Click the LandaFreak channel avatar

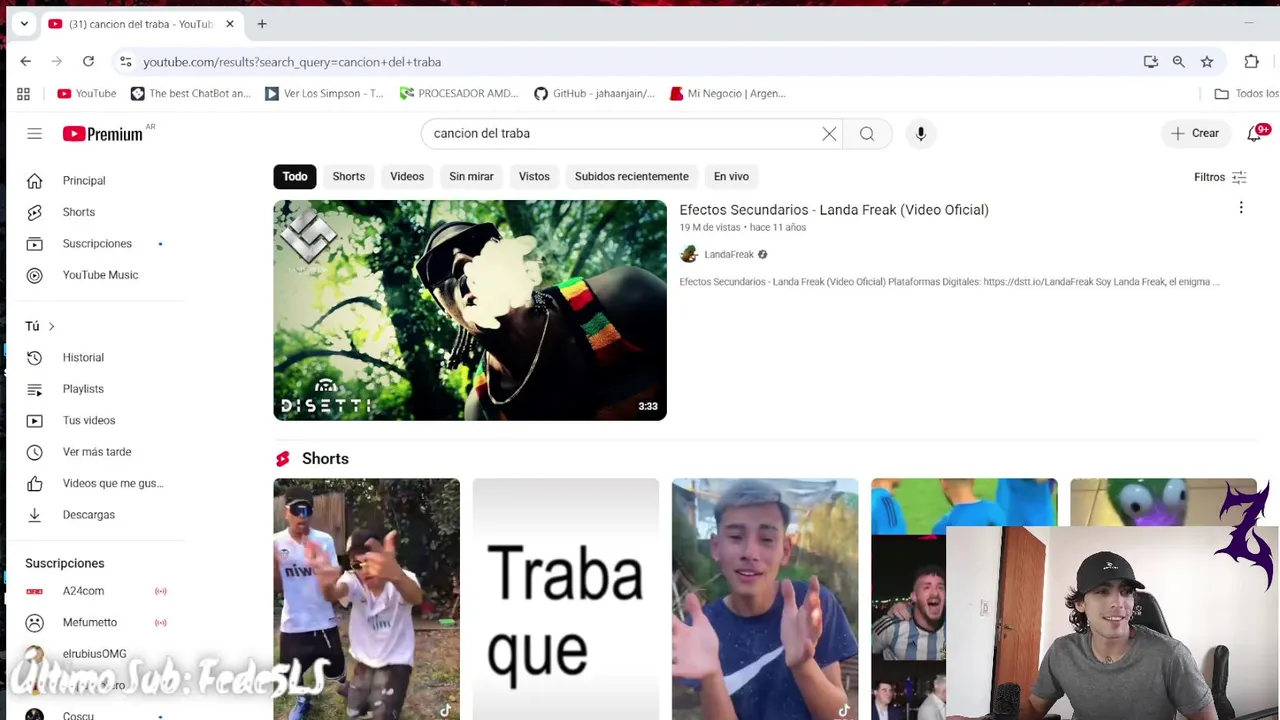(689, 255)
